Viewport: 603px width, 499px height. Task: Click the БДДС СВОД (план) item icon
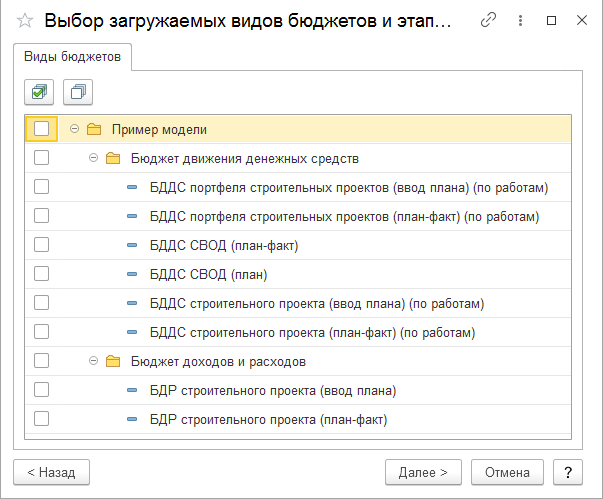(x=133, y=274)
